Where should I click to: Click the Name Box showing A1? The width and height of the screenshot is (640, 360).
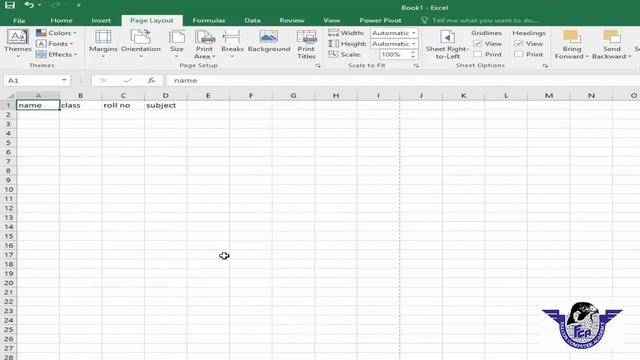click(32, 80)
